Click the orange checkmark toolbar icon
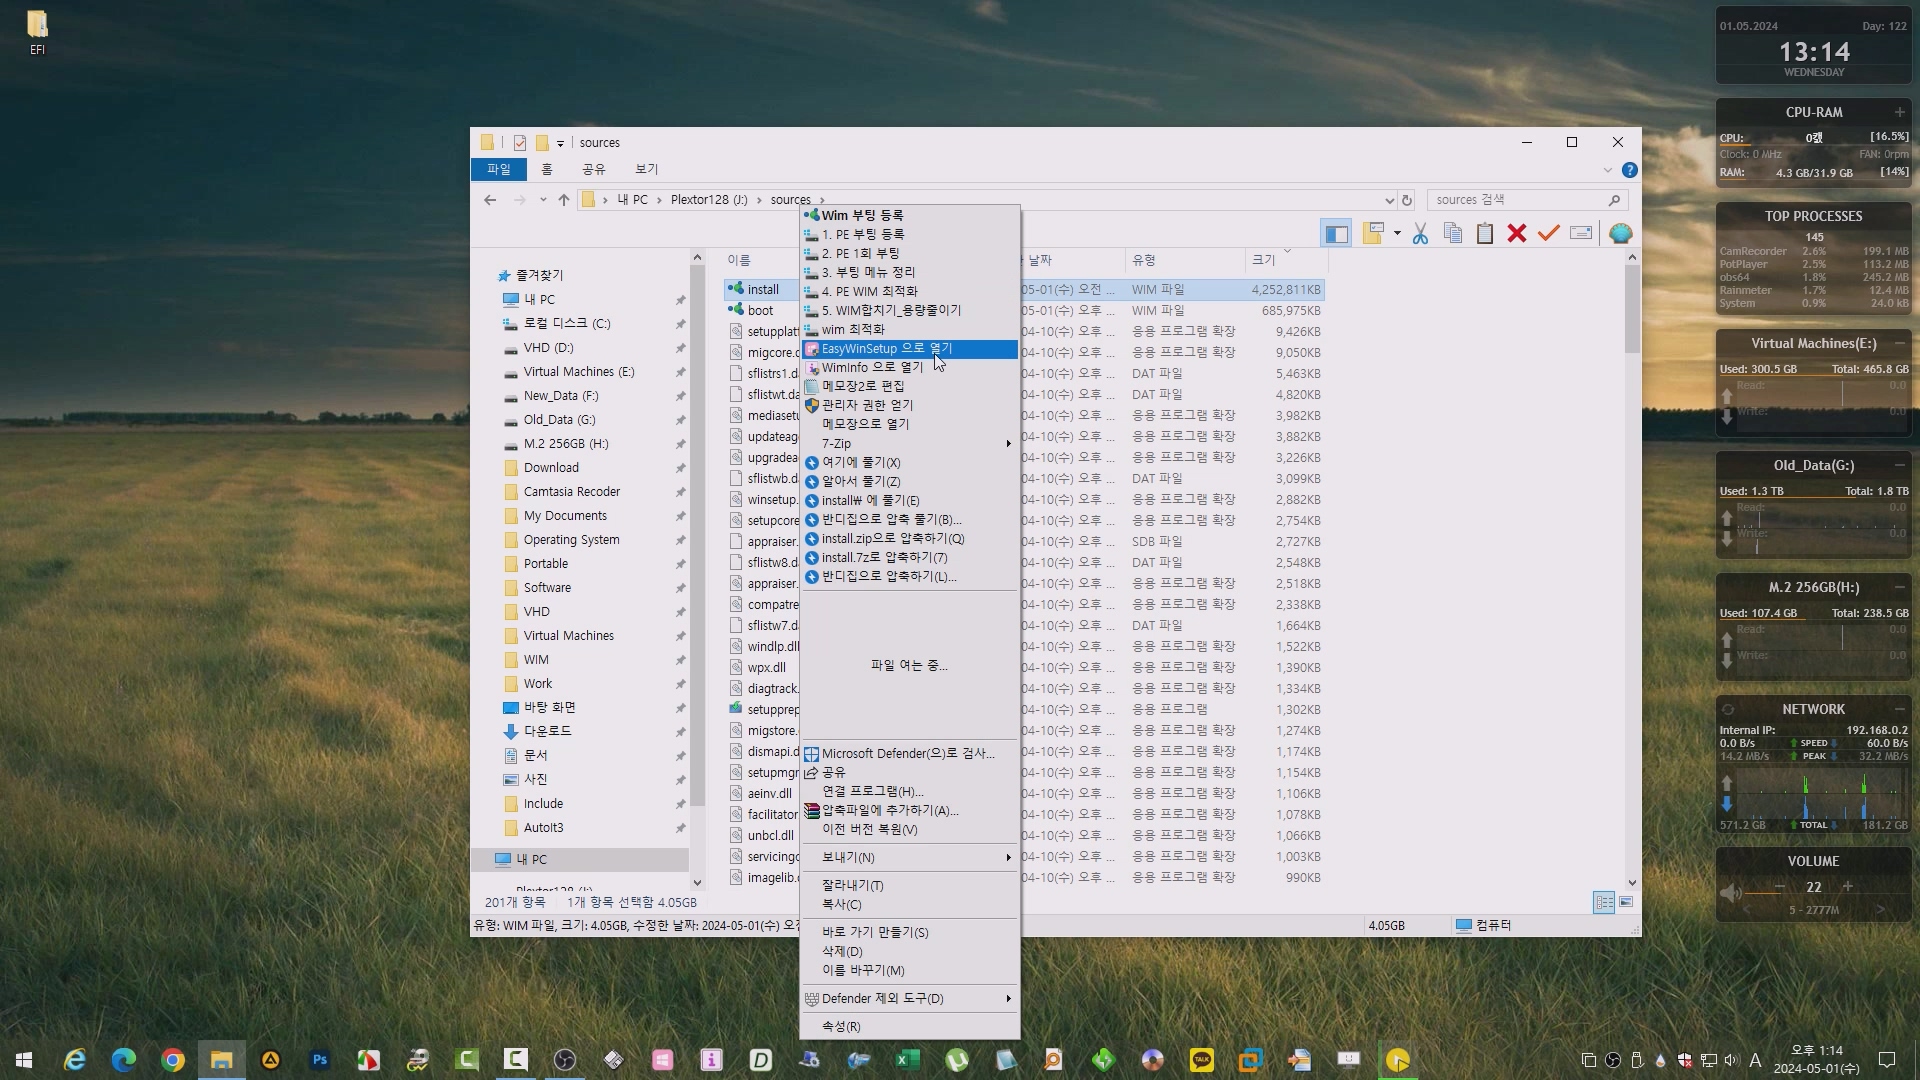The width and height of the screenshot is (1920, 1080). (x=1548, y=234)
